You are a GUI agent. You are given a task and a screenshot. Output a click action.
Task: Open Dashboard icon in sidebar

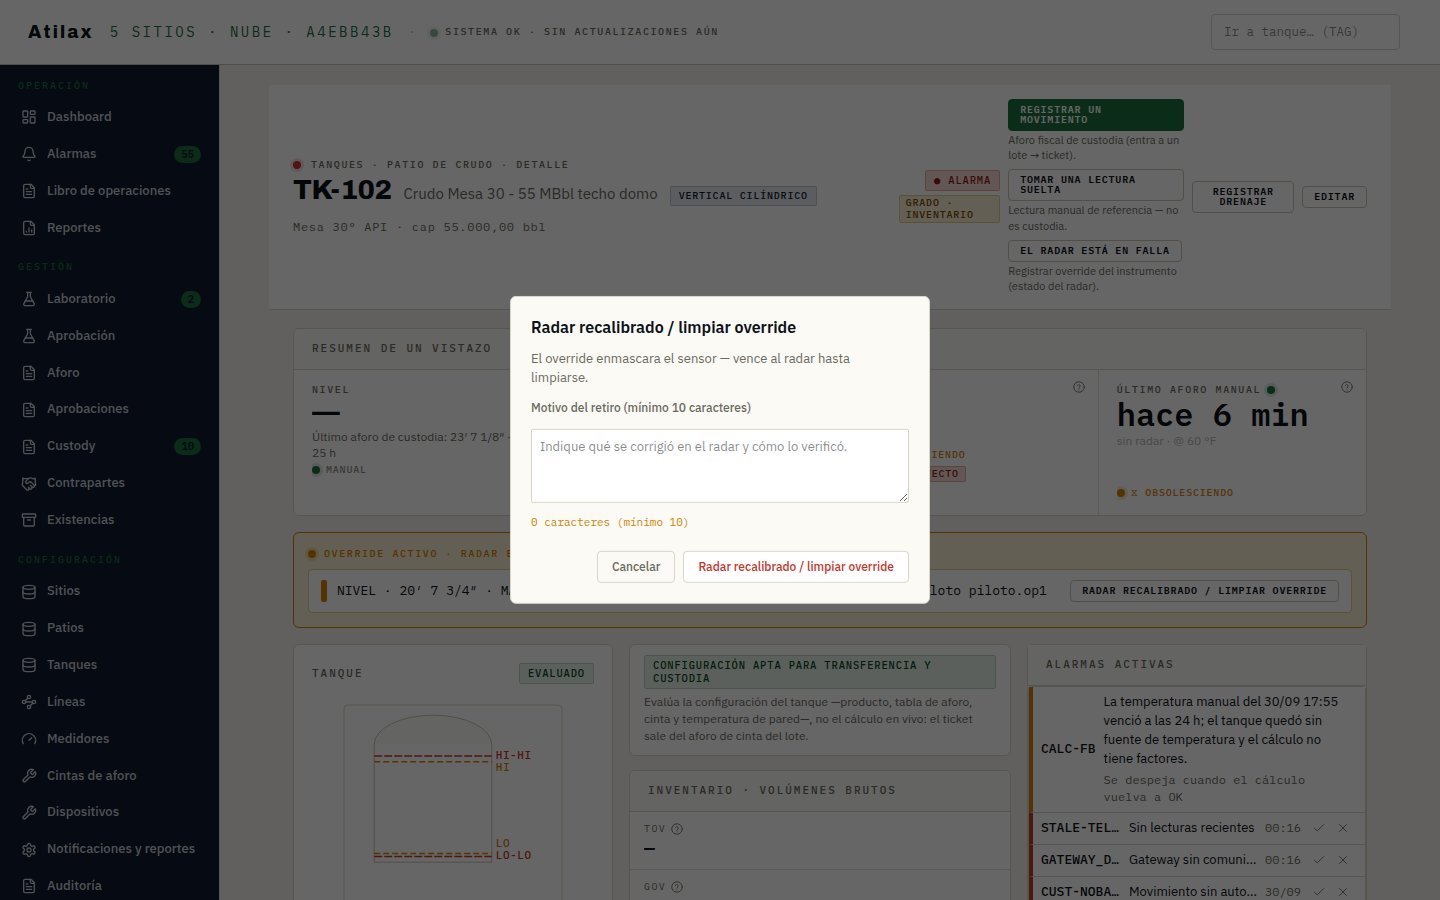coord(29,117)
